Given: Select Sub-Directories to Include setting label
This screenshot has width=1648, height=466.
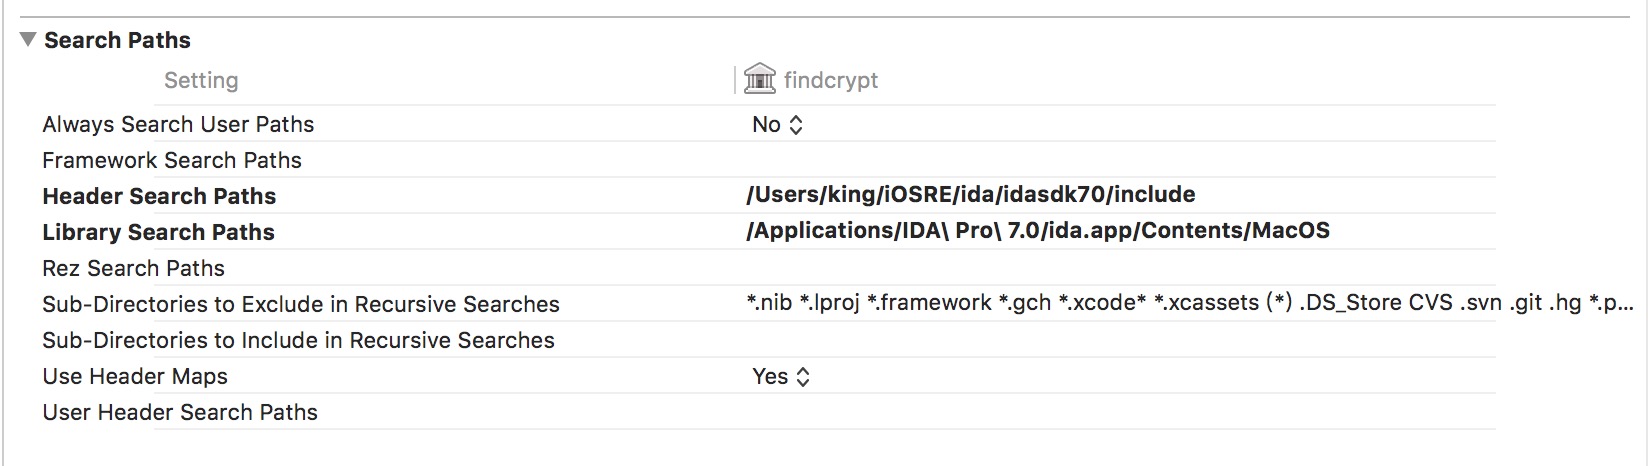Looking at the screenshot, I should click(298, 340).
